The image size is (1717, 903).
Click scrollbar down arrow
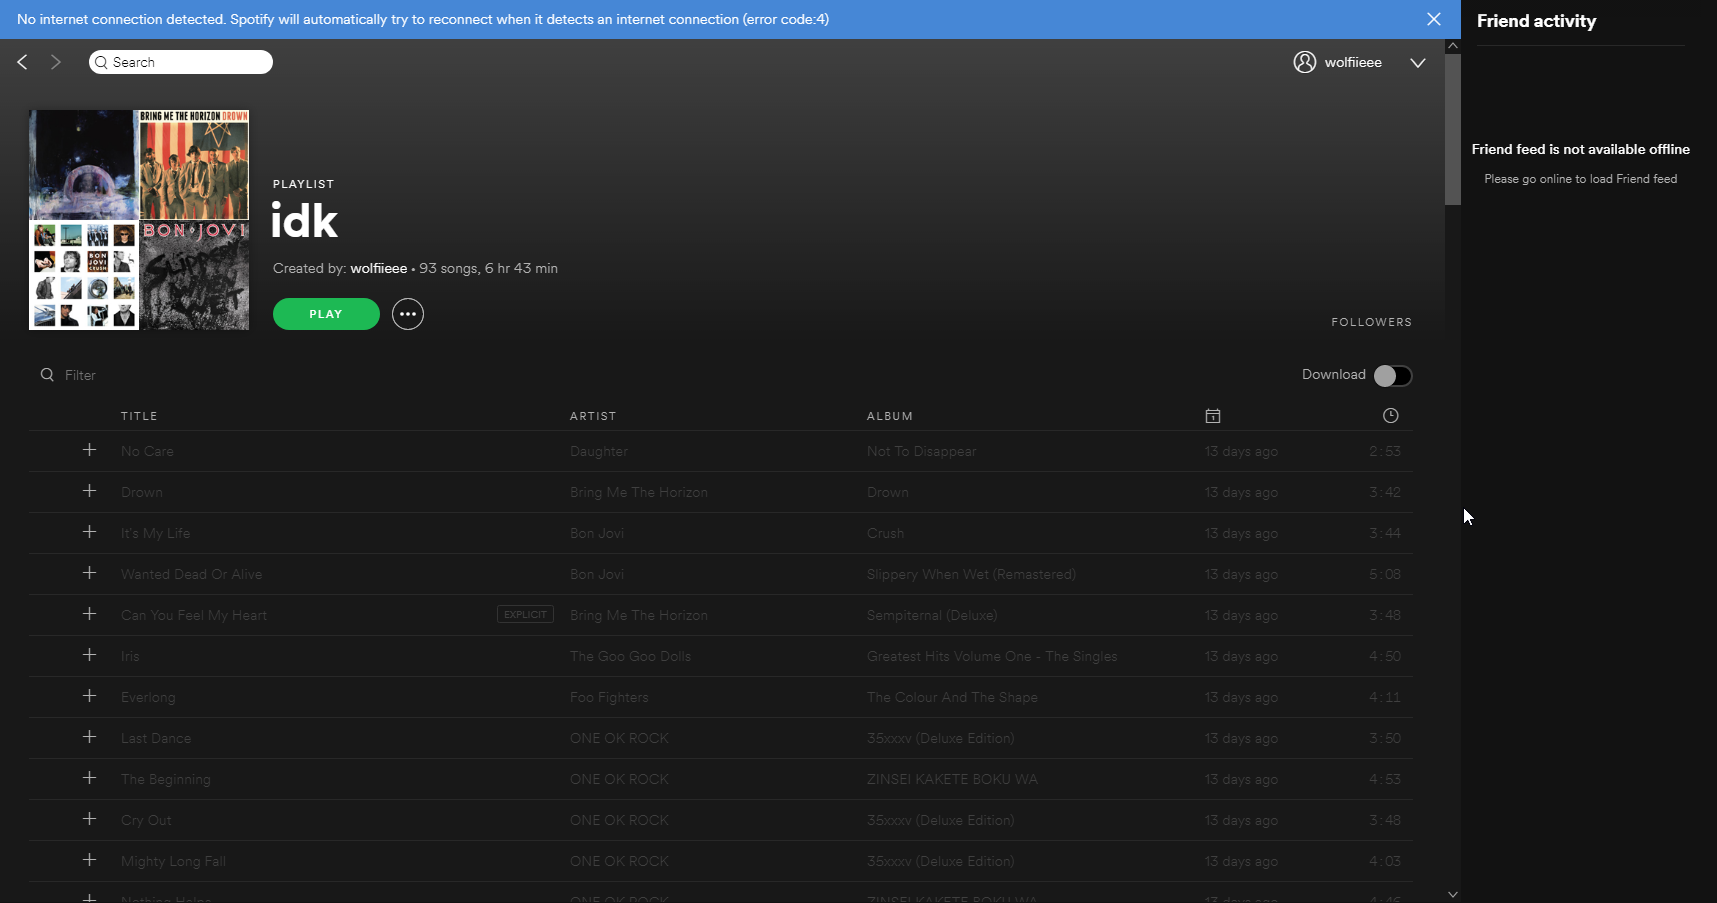pos(1453,894)
